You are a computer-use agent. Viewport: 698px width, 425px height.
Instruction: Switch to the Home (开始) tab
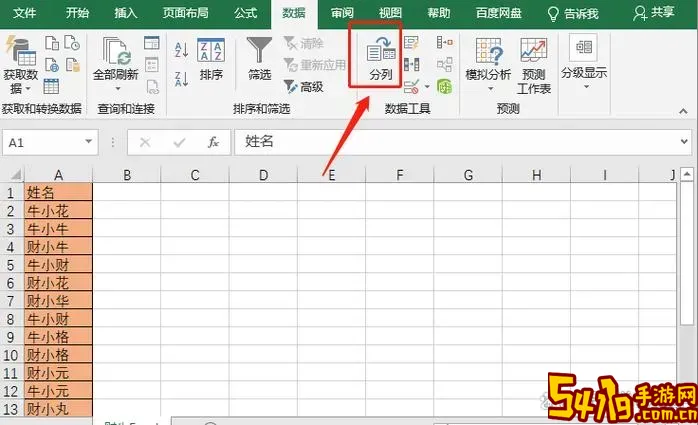[77, 13]
